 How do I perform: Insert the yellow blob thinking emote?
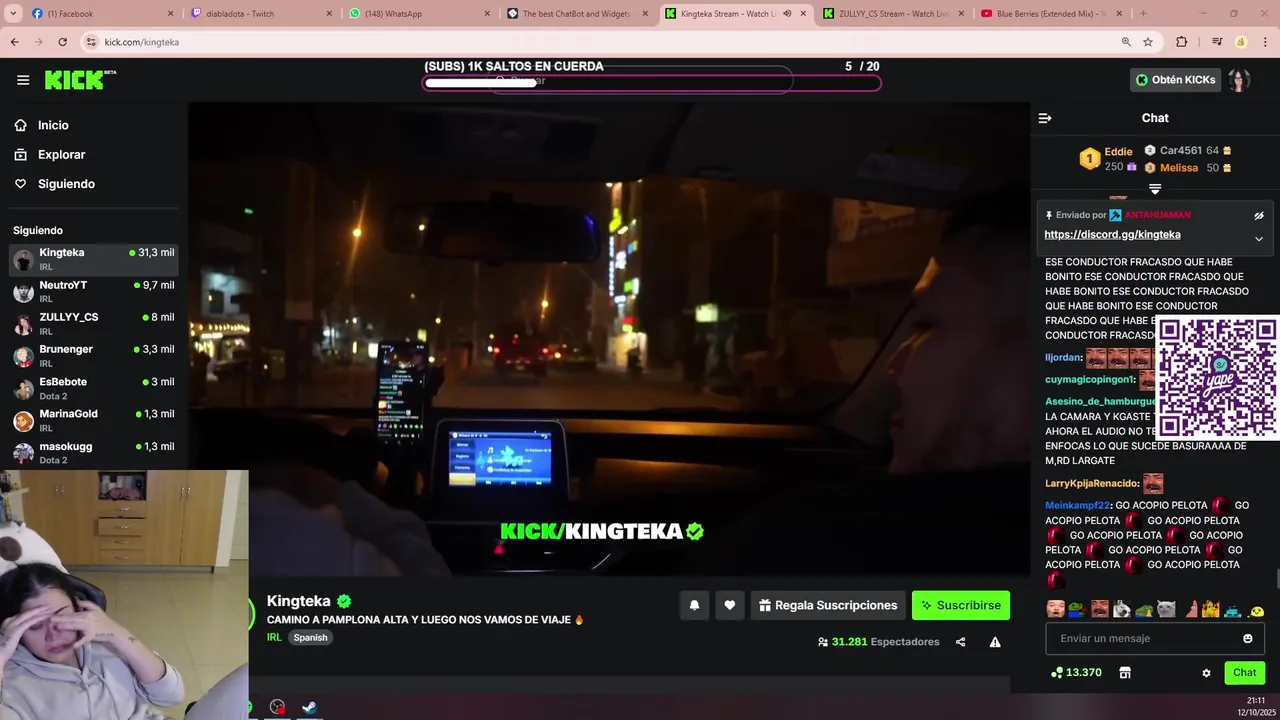pyautogui.click(x=1257, y=611)
